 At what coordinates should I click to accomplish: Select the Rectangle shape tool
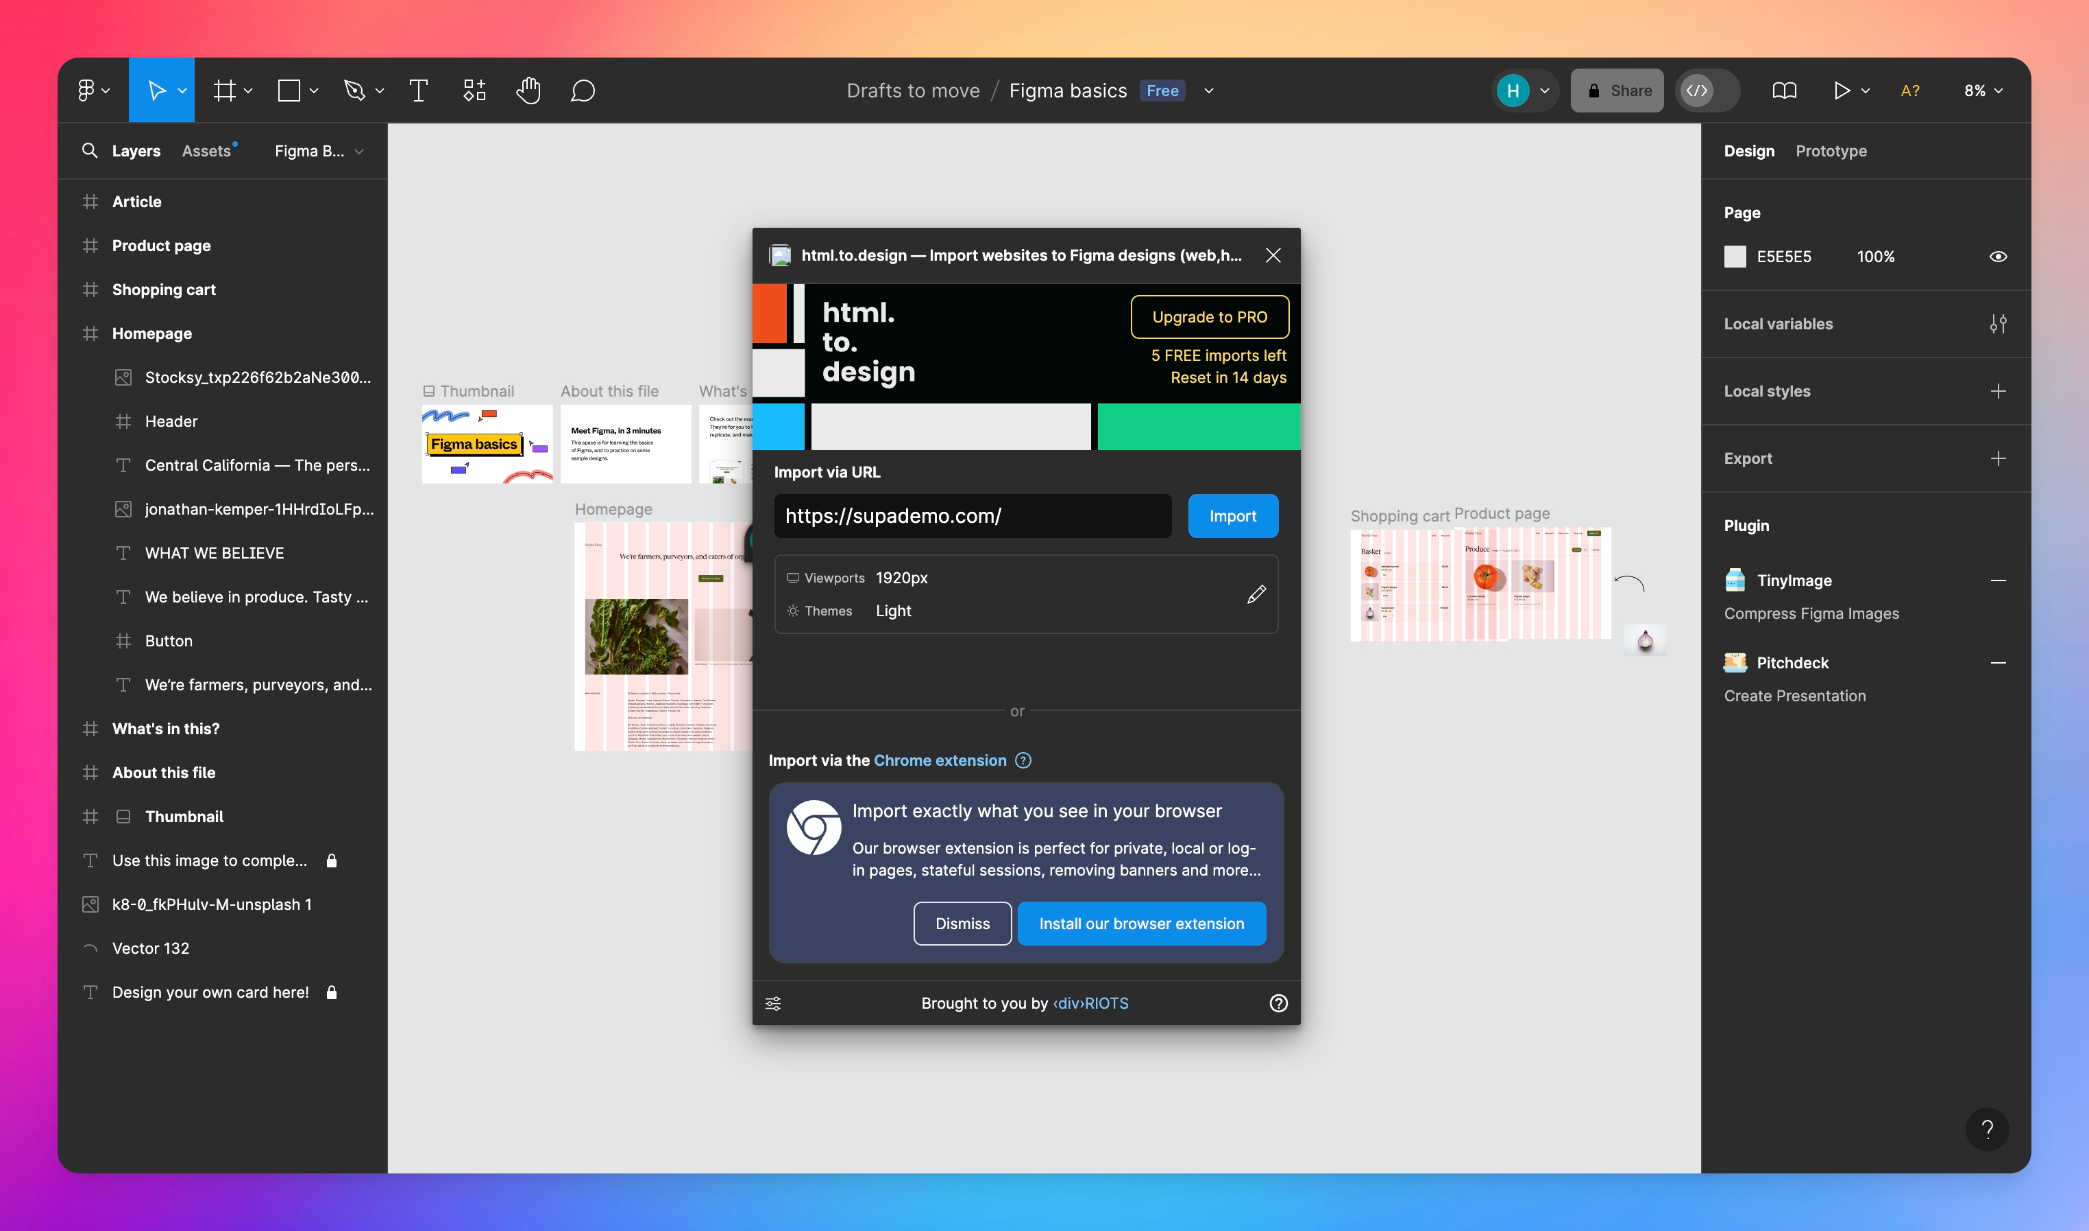(x=289, y=91)
